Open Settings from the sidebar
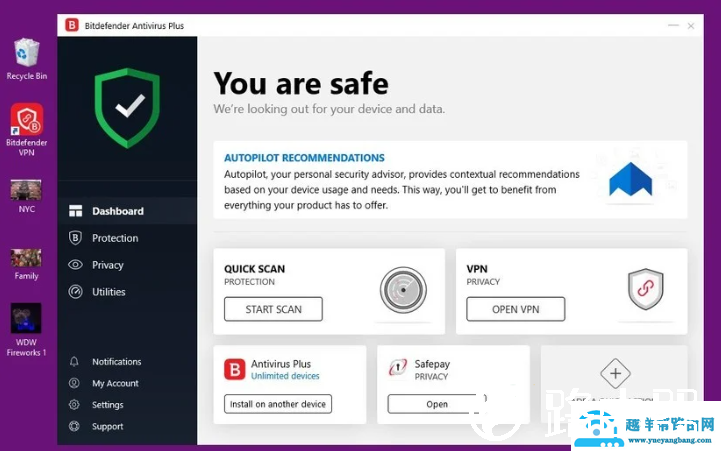 (x=108, y=405)
